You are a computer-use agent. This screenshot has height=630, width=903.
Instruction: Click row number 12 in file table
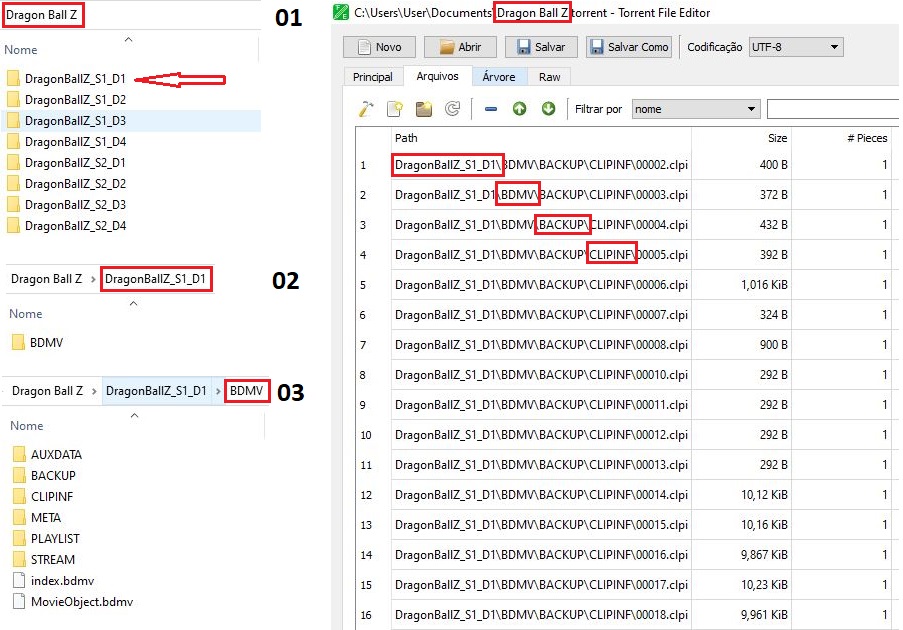366,495
